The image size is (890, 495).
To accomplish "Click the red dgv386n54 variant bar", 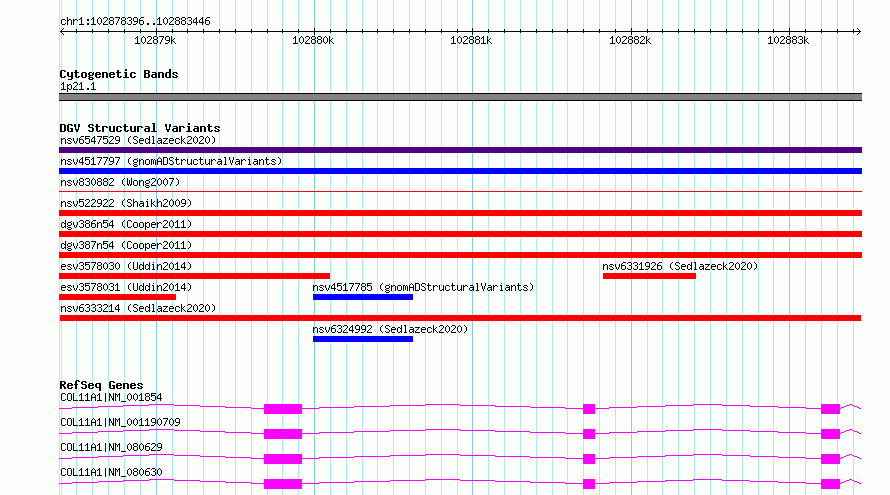I will pyautogui.click(x=460, y=234).
